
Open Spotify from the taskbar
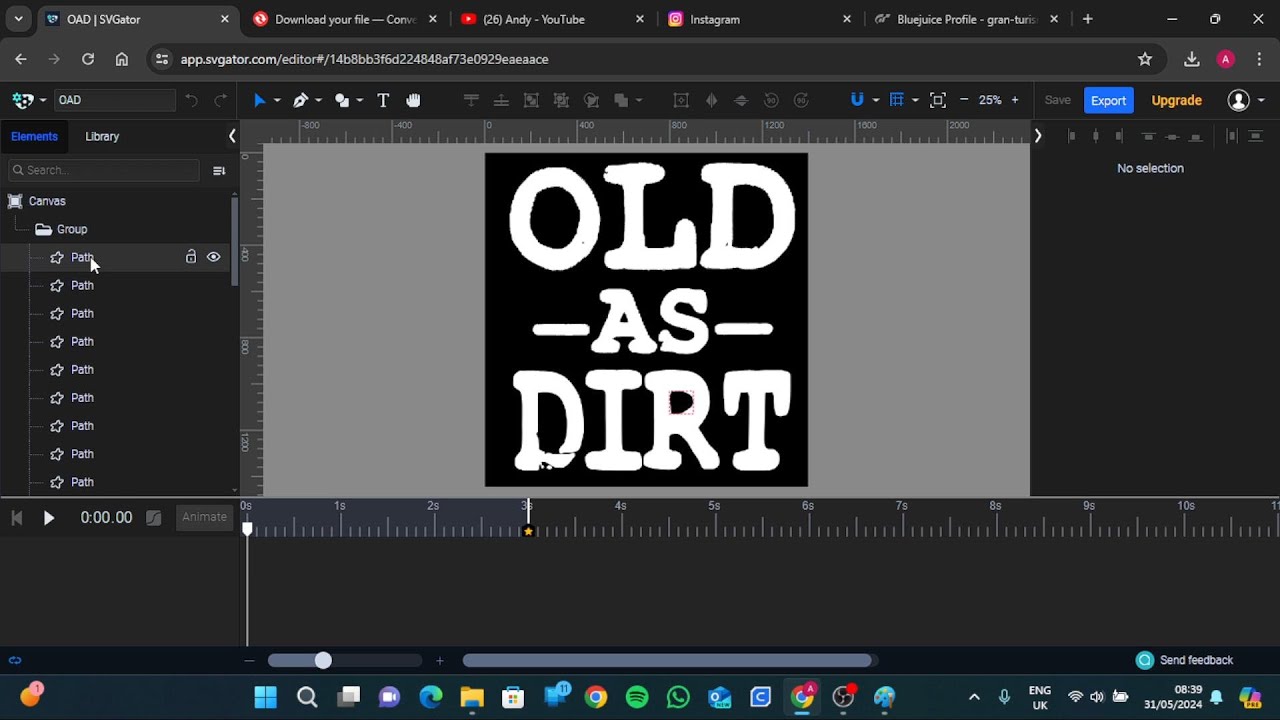click(x=637, y=697)
